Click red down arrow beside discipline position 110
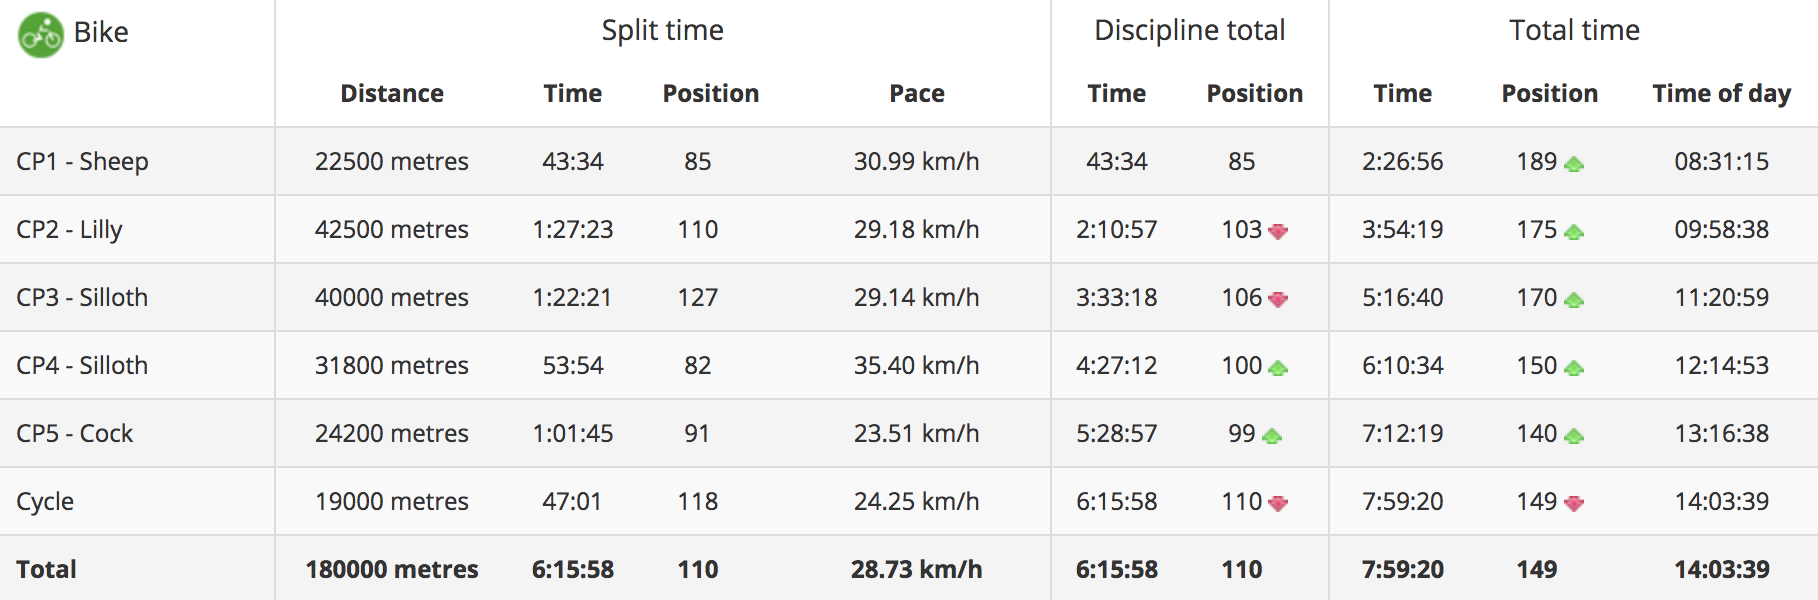Screen dimensions: 1818x600 point(1278,504)
